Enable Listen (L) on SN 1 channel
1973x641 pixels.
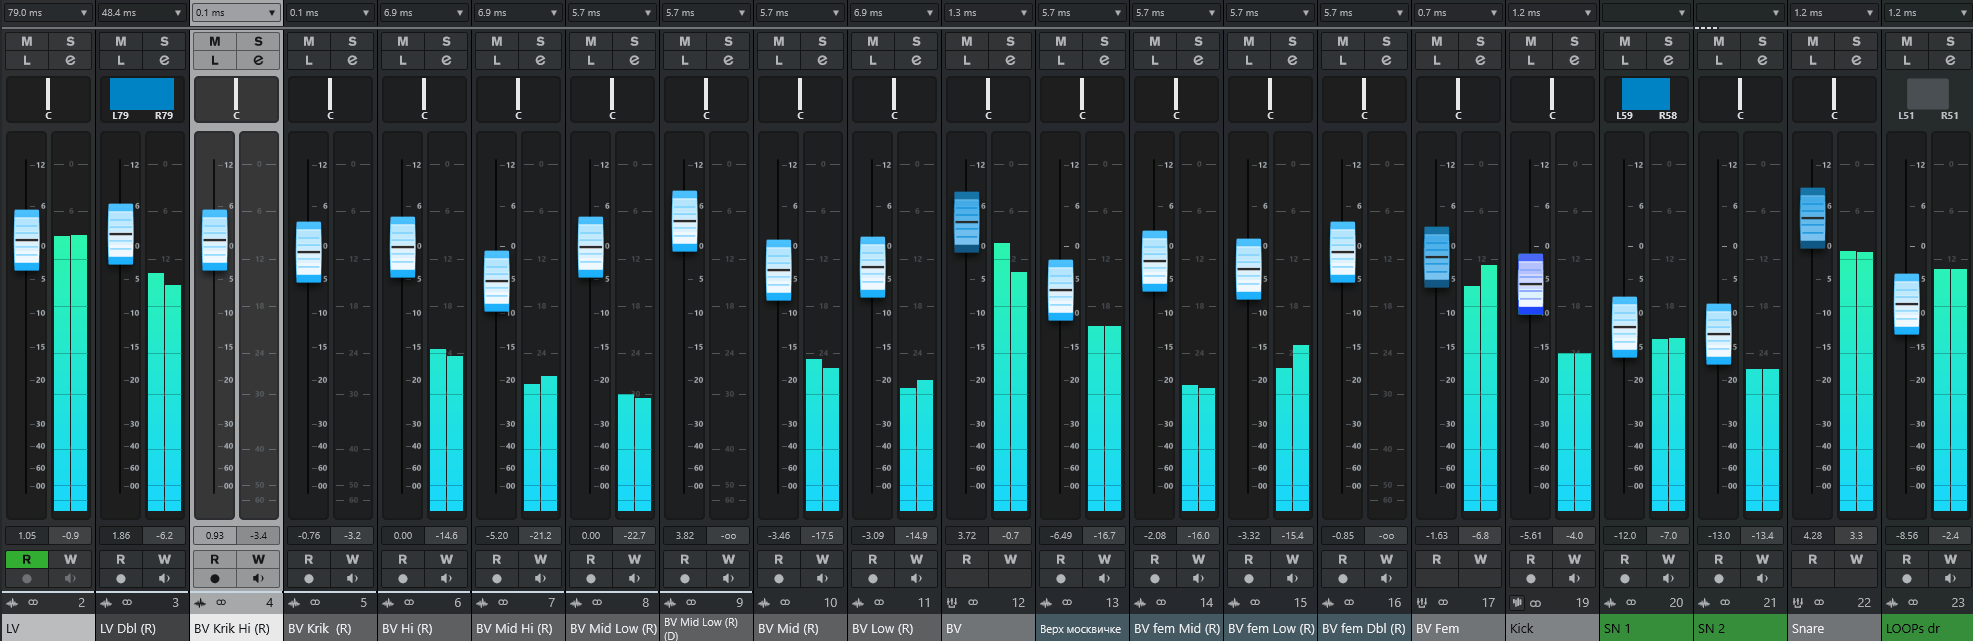click(x=1625, y=60)
